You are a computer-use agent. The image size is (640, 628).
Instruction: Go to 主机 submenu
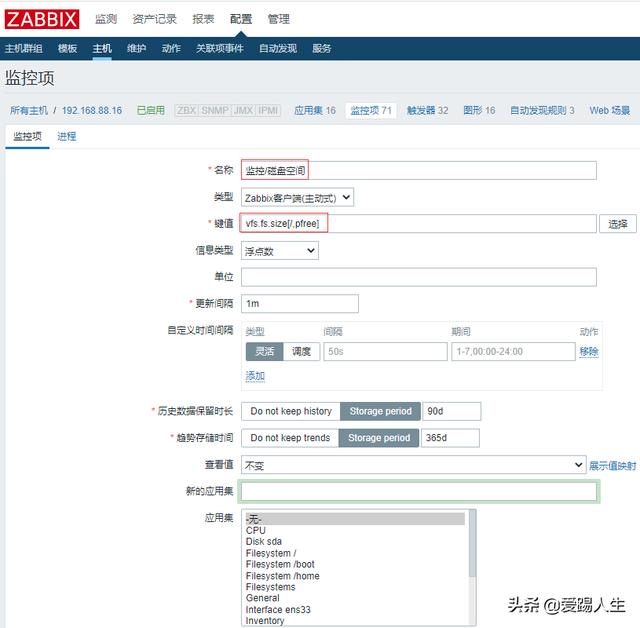(102, 49)
